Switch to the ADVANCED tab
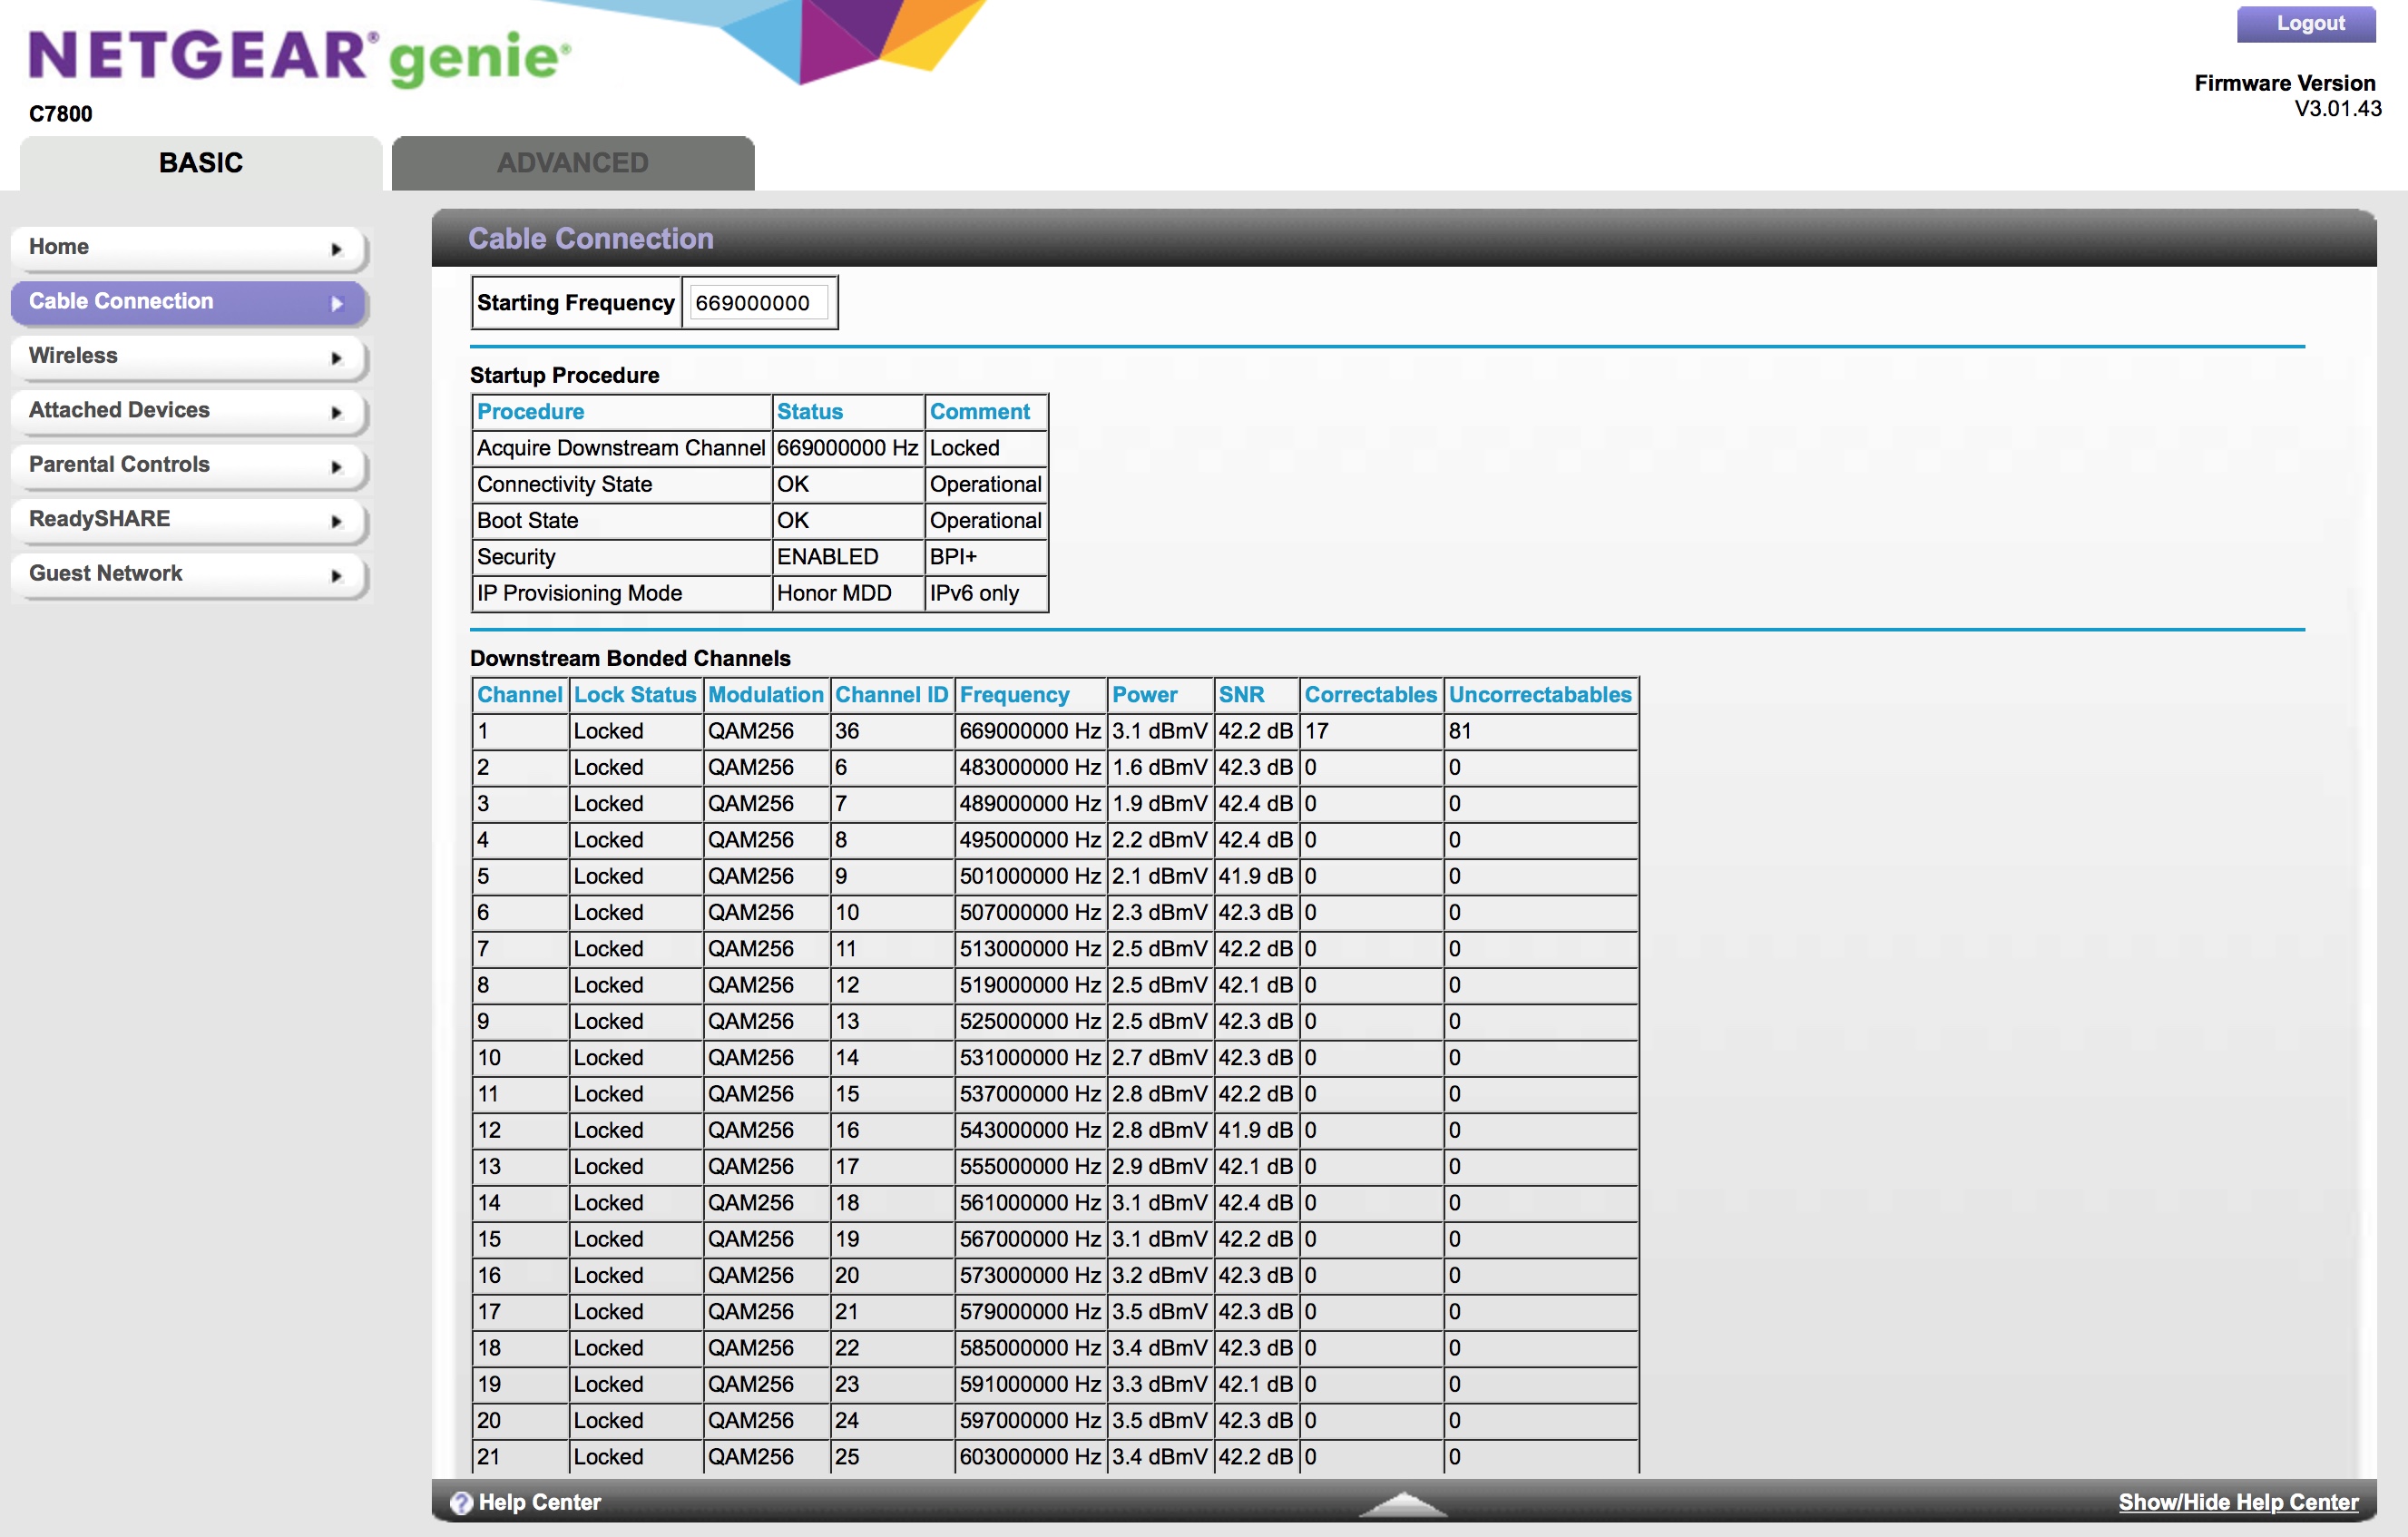This screenshot has width=2408, height=1537. (573, 163)
